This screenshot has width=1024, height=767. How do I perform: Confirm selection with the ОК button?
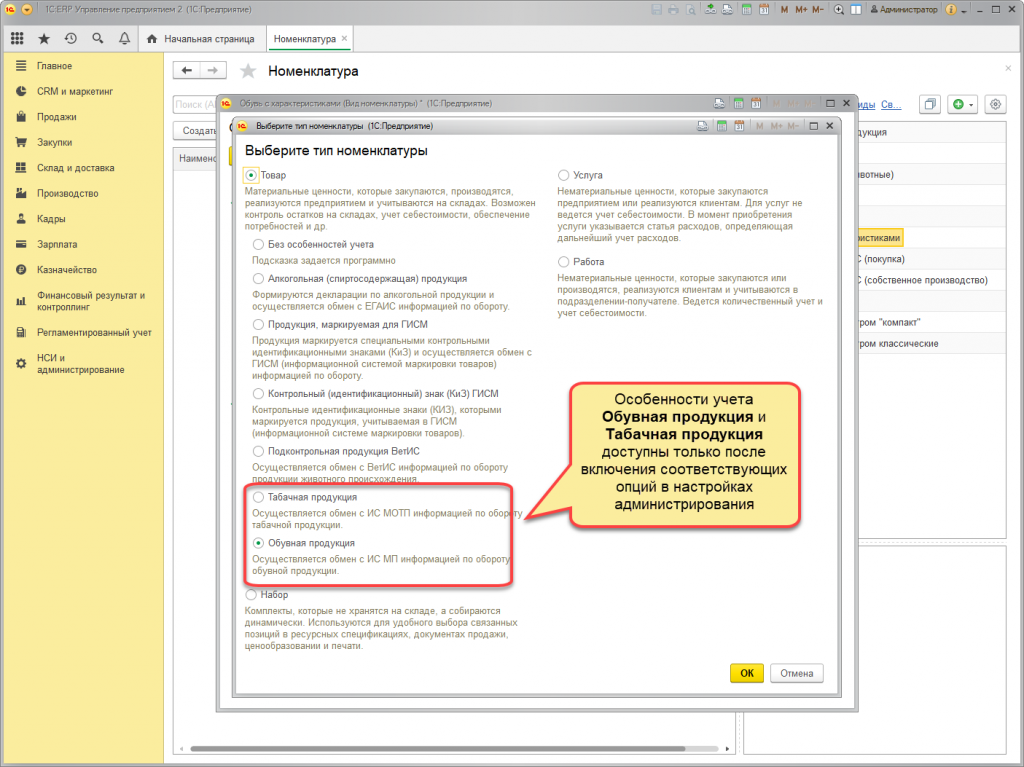pyautogui.click(x=746, y=673)
